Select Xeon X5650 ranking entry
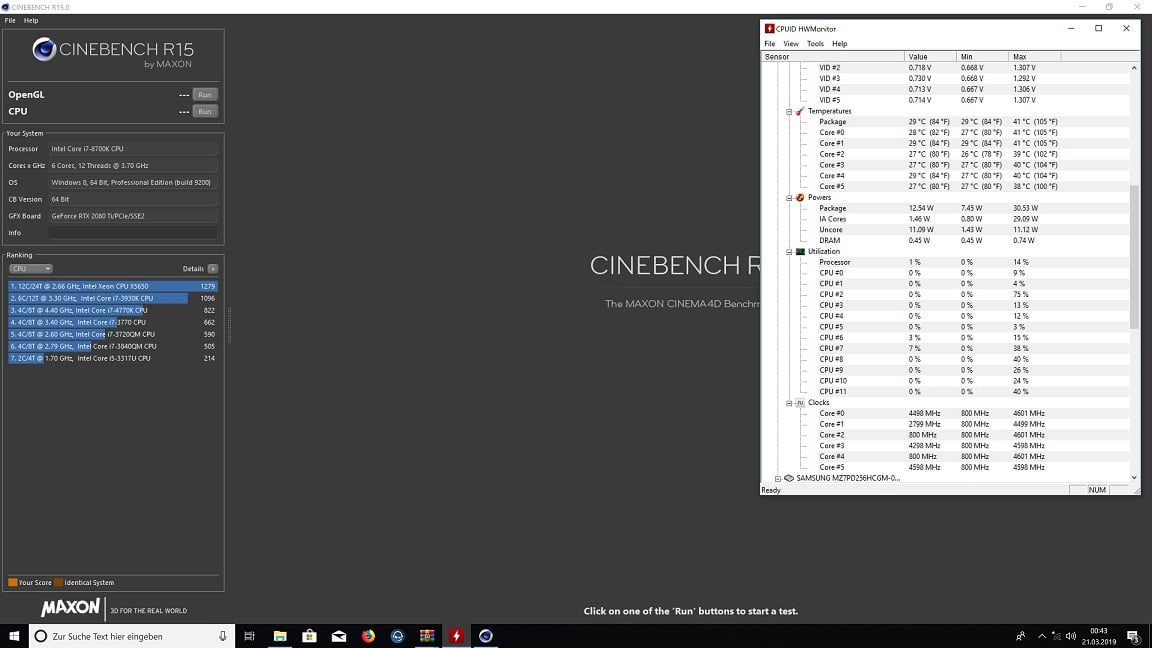This screenshot has width=1152, height=648. tap(113, 287)
